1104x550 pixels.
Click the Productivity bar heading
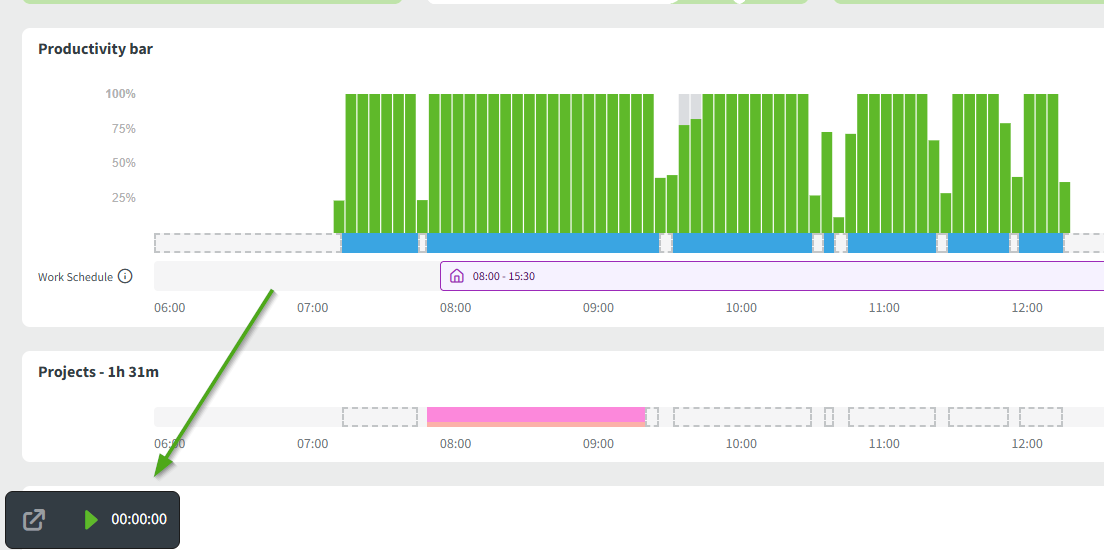(95, 49)
